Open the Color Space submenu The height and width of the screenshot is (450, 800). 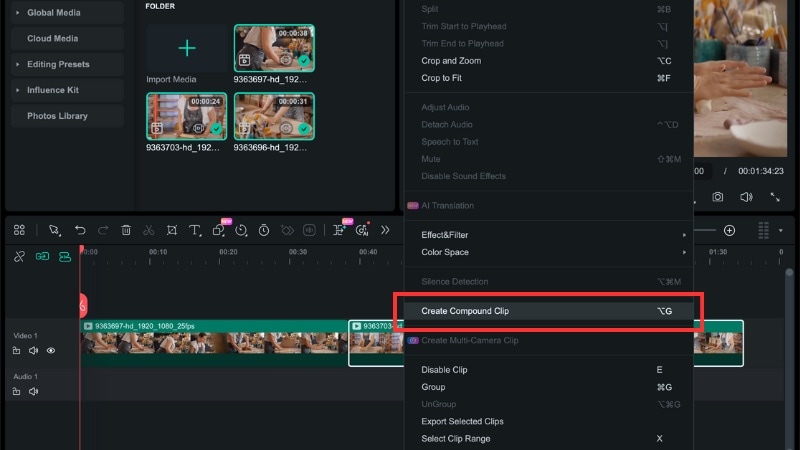tap(548, 252)
